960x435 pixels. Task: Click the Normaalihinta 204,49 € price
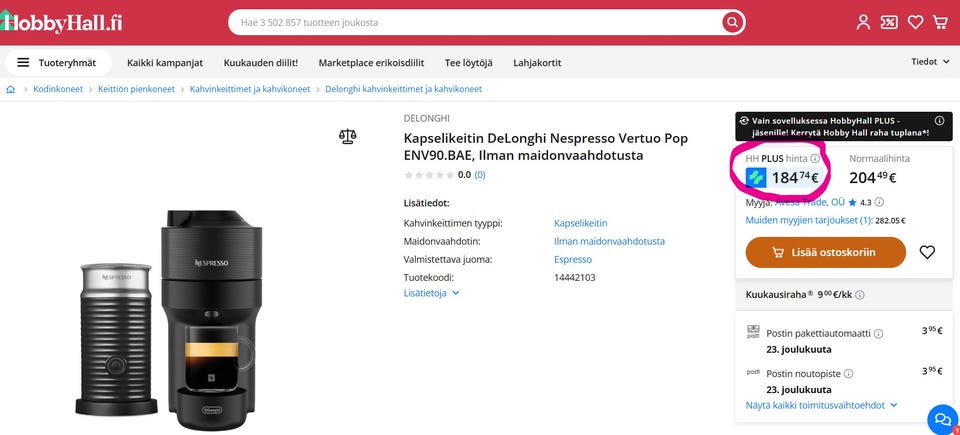point(872,178)
